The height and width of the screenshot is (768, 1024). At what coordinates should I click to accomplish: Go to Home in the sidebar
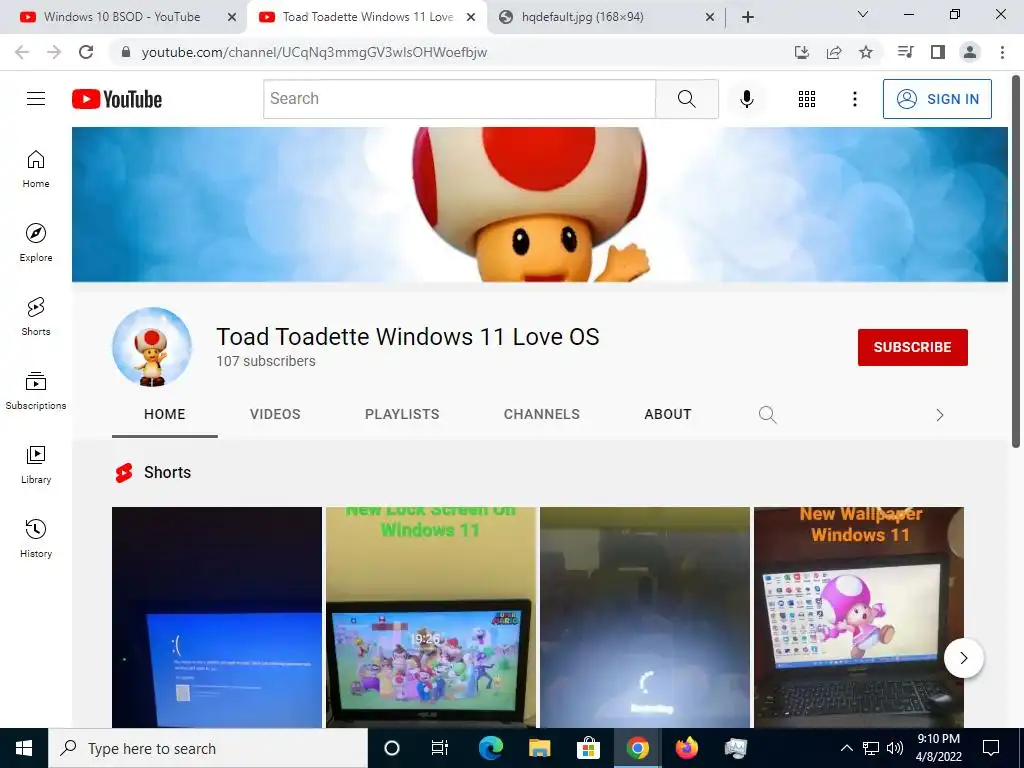[36, 169]
